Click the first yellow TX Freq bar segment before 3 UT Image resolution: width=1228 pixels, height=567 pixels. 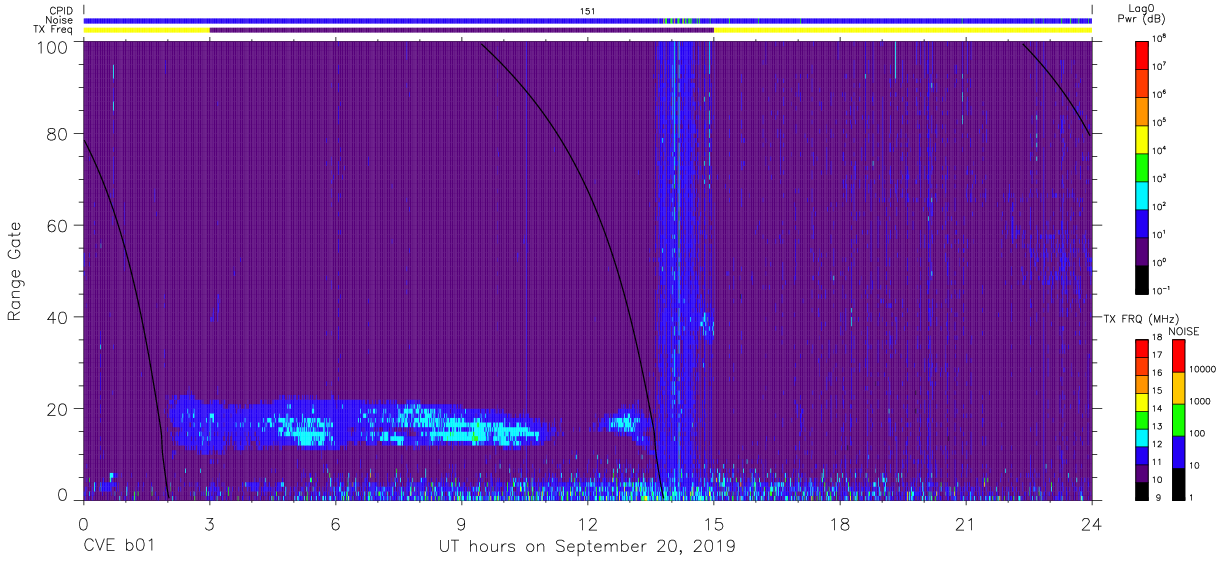click(x=147, y=30)
